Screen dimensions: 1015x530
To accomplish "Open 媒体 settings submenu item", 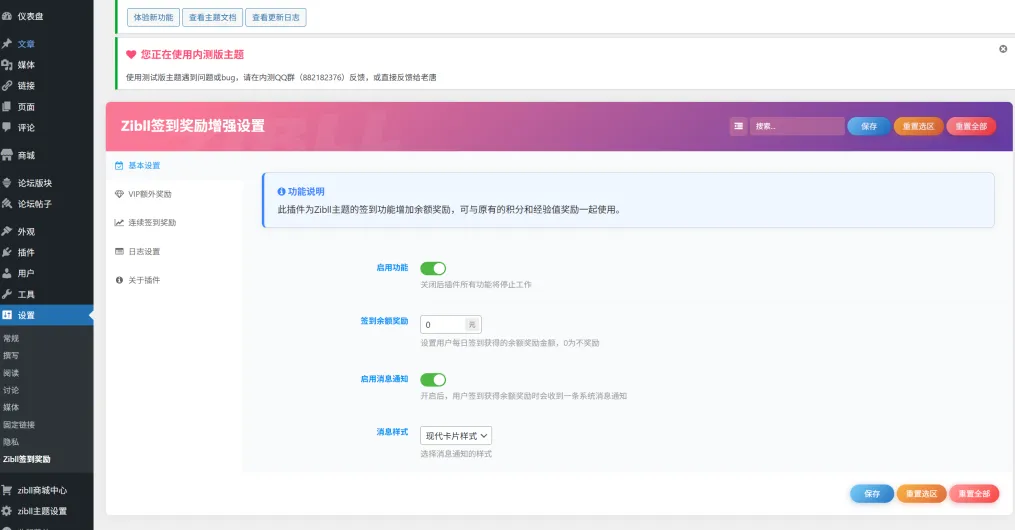I will coord(11,407).
